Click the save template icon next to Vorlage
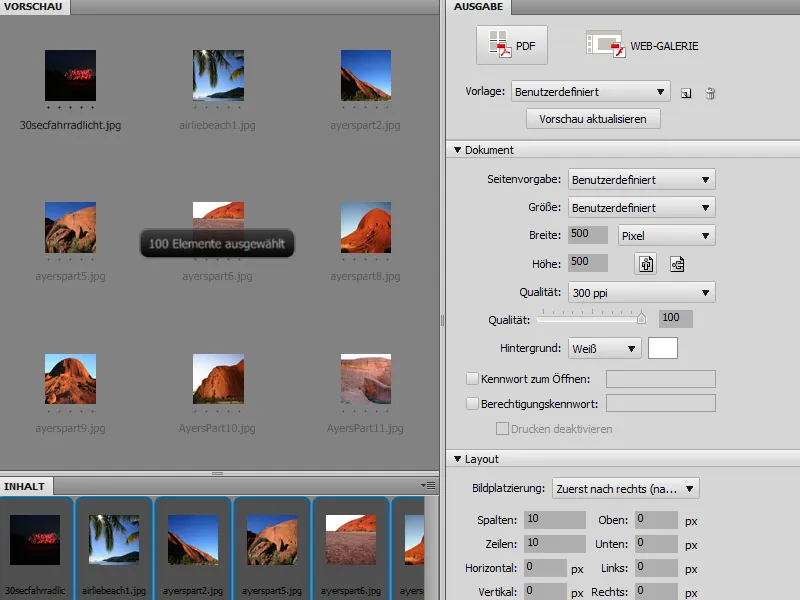Viewport: 800px width, 600px height. click(x=686, y=93)
